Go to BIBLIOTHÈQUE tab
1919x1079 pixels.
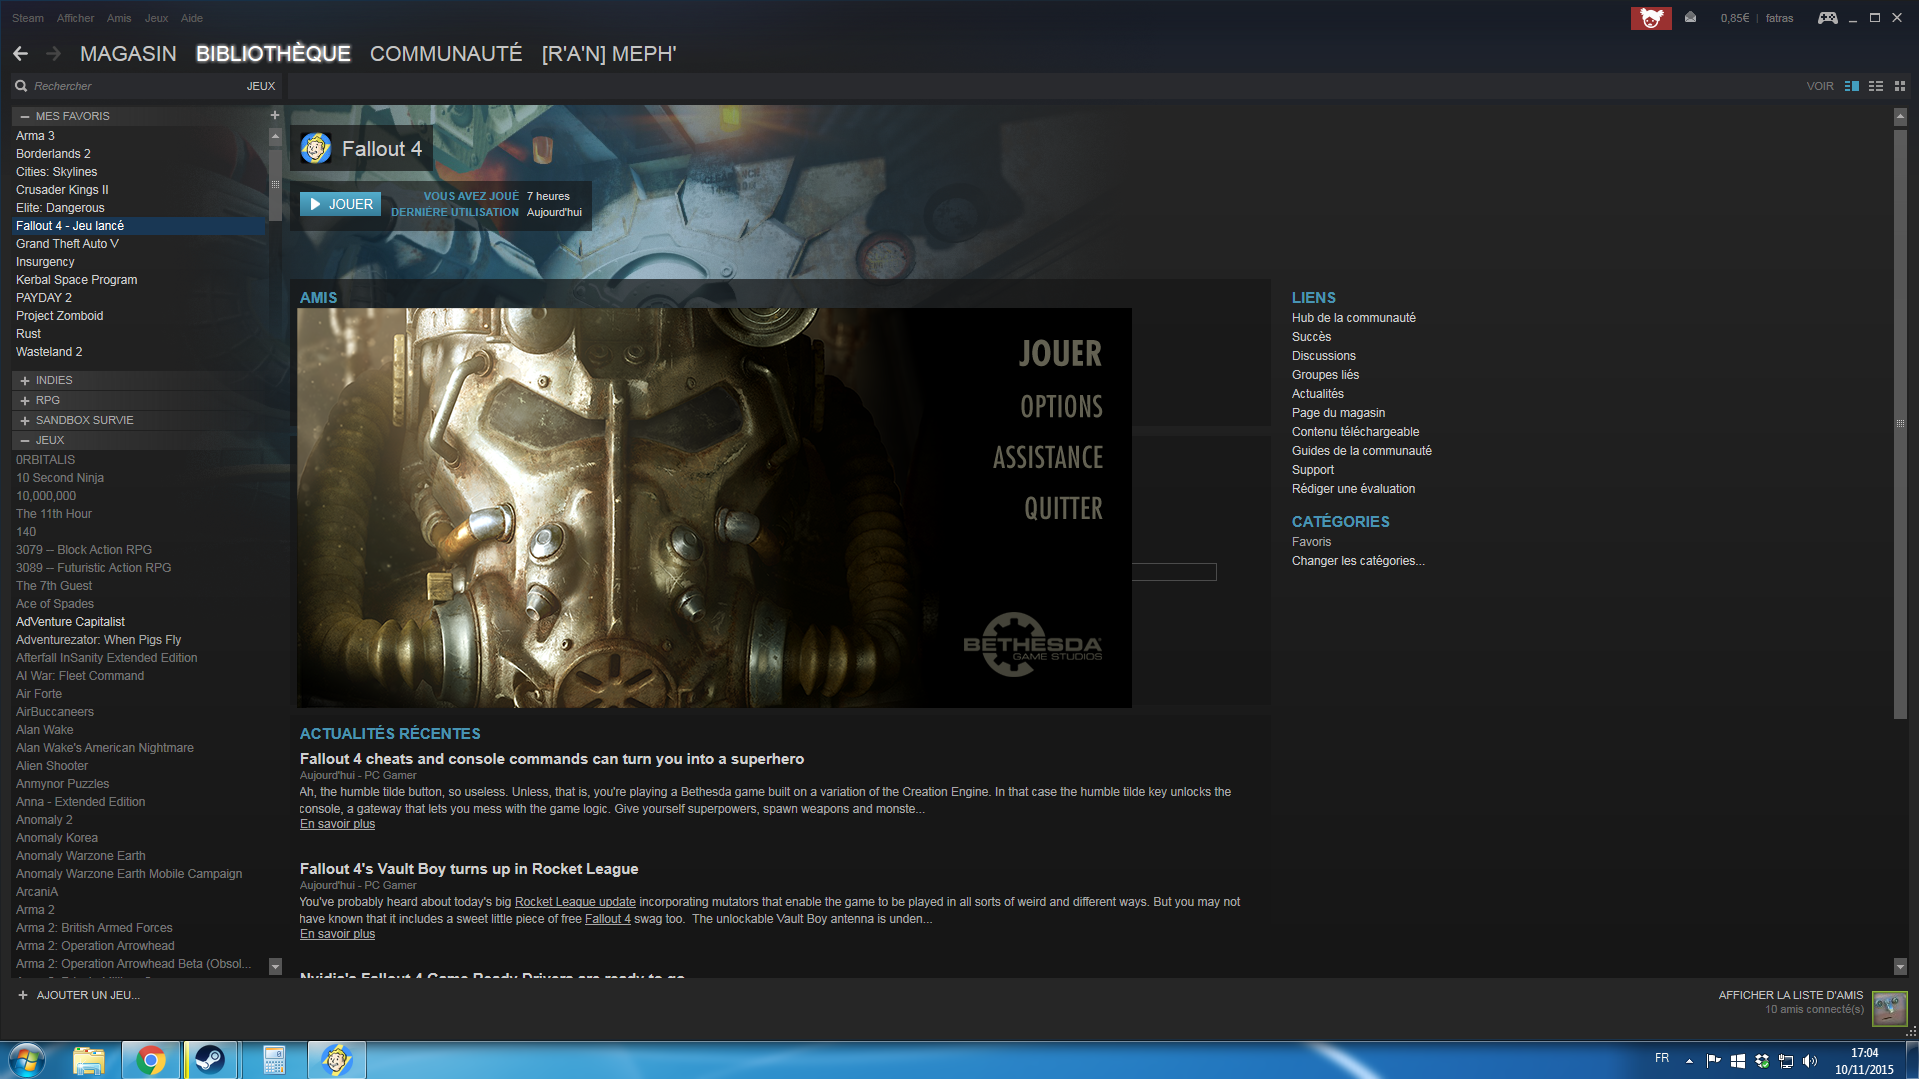(x=273, y=54)
